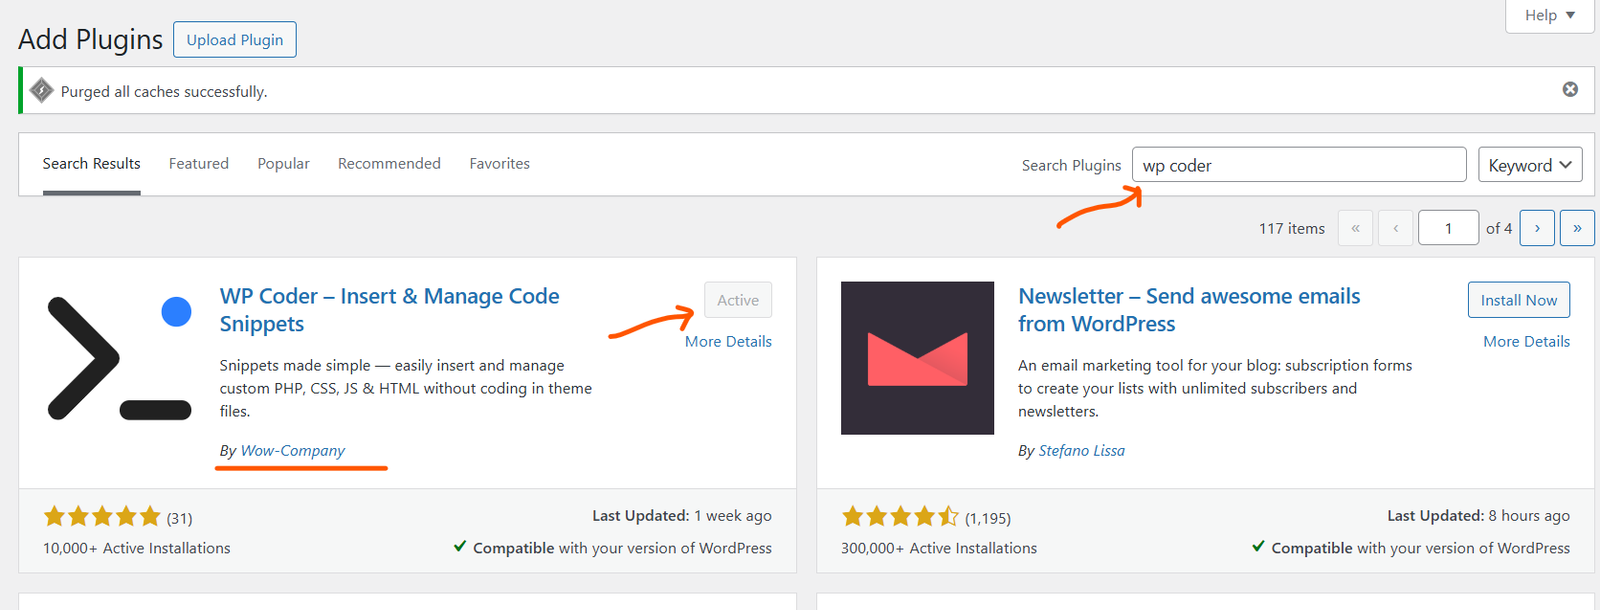
Task: Click the cache plugin diamond icon
Action: [42, 91]
